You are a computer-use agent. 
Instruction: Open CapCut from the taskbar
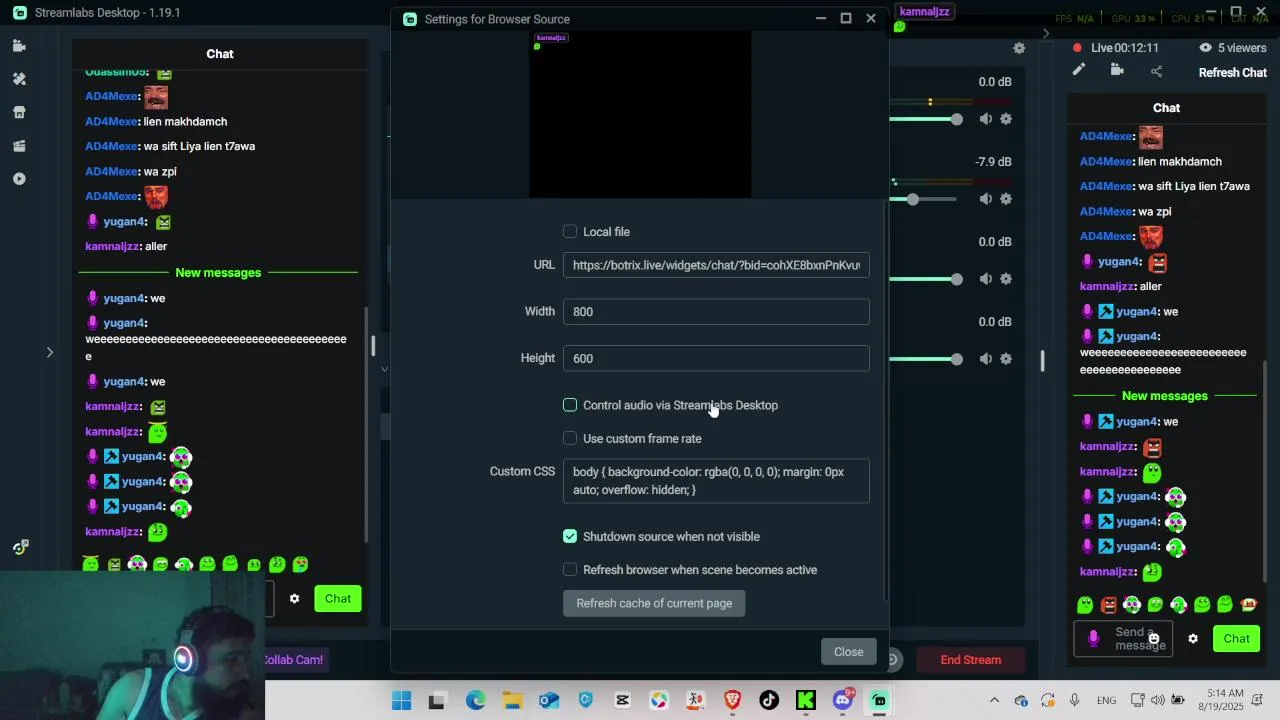click(x=622, y=701)
